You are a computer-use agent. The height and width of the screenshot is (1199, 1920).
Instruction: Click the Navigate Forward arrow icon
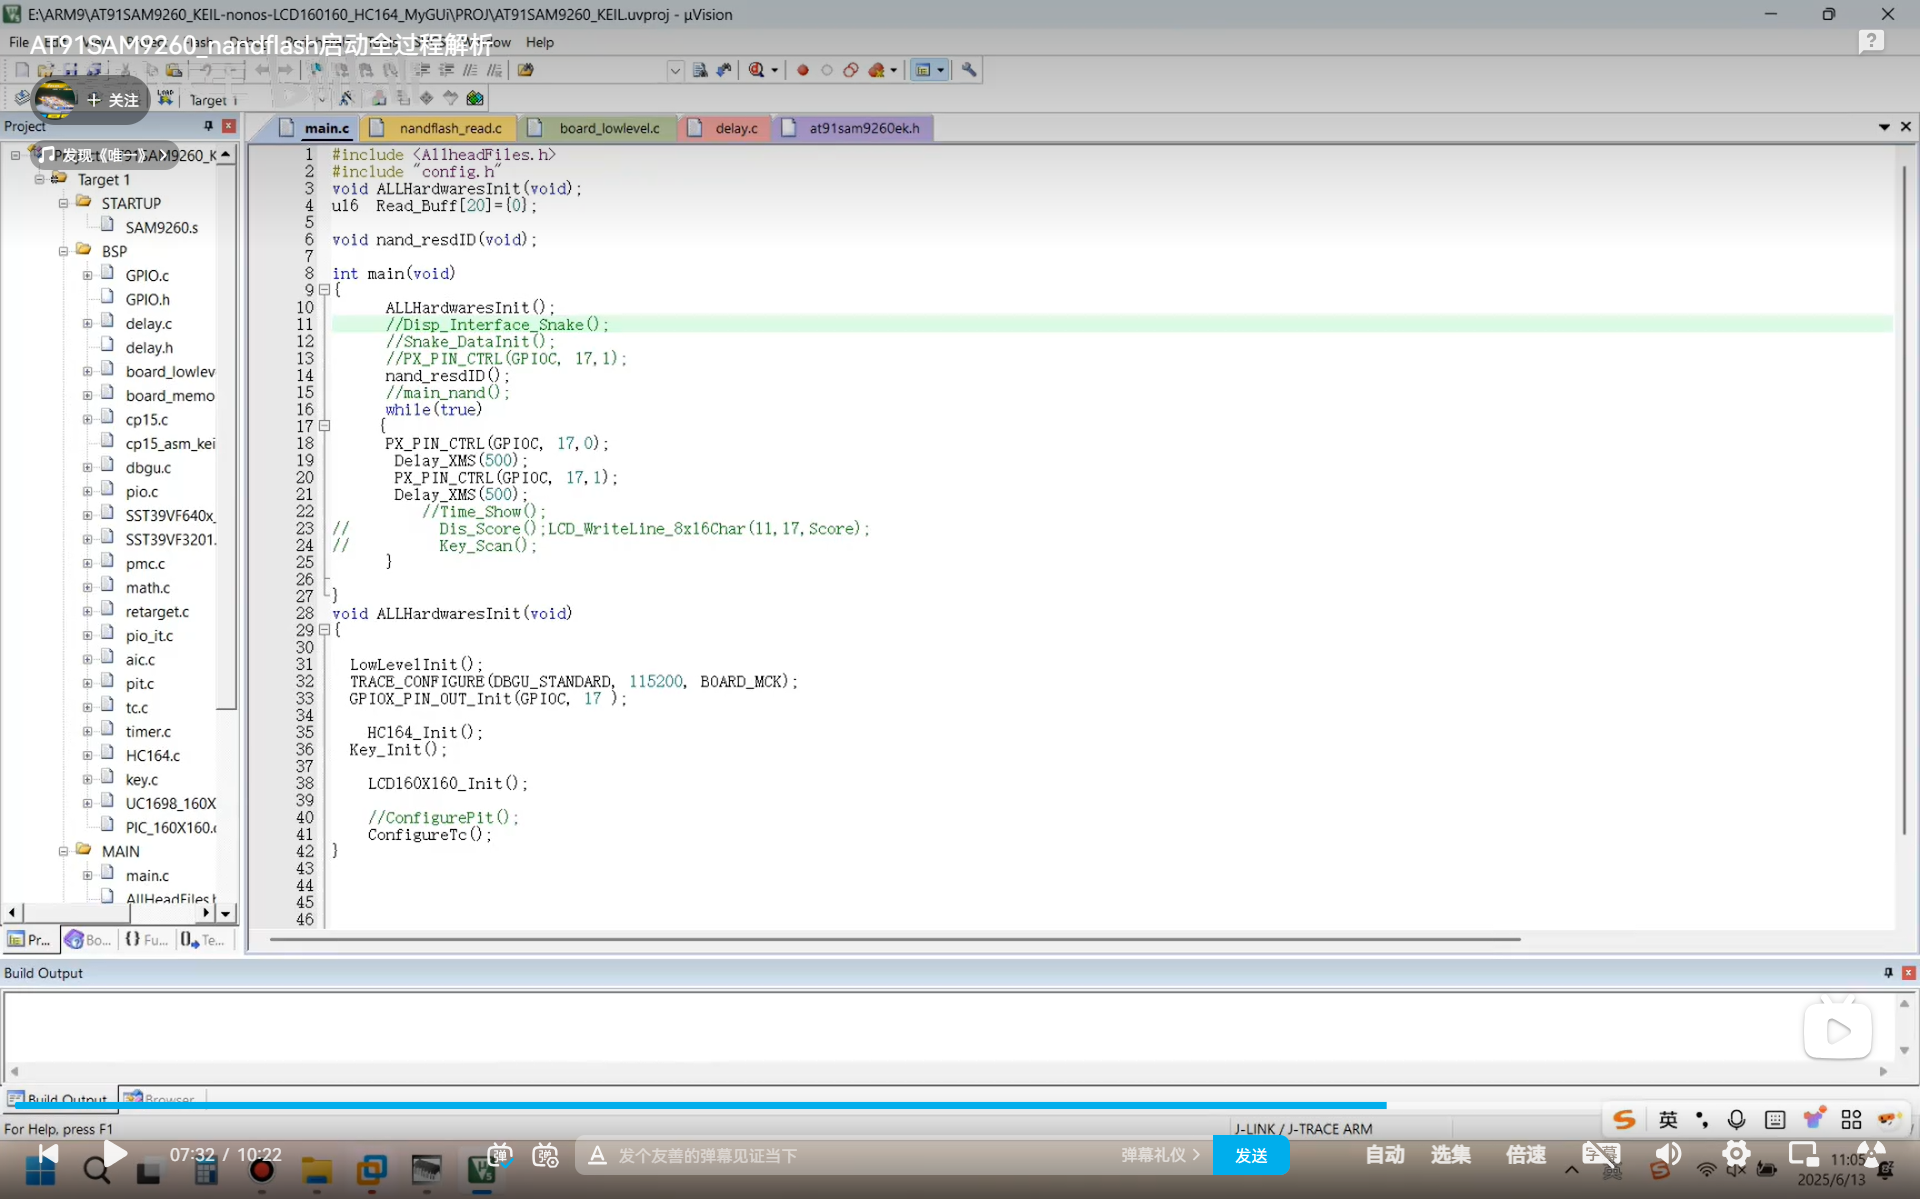coord(285,70)
